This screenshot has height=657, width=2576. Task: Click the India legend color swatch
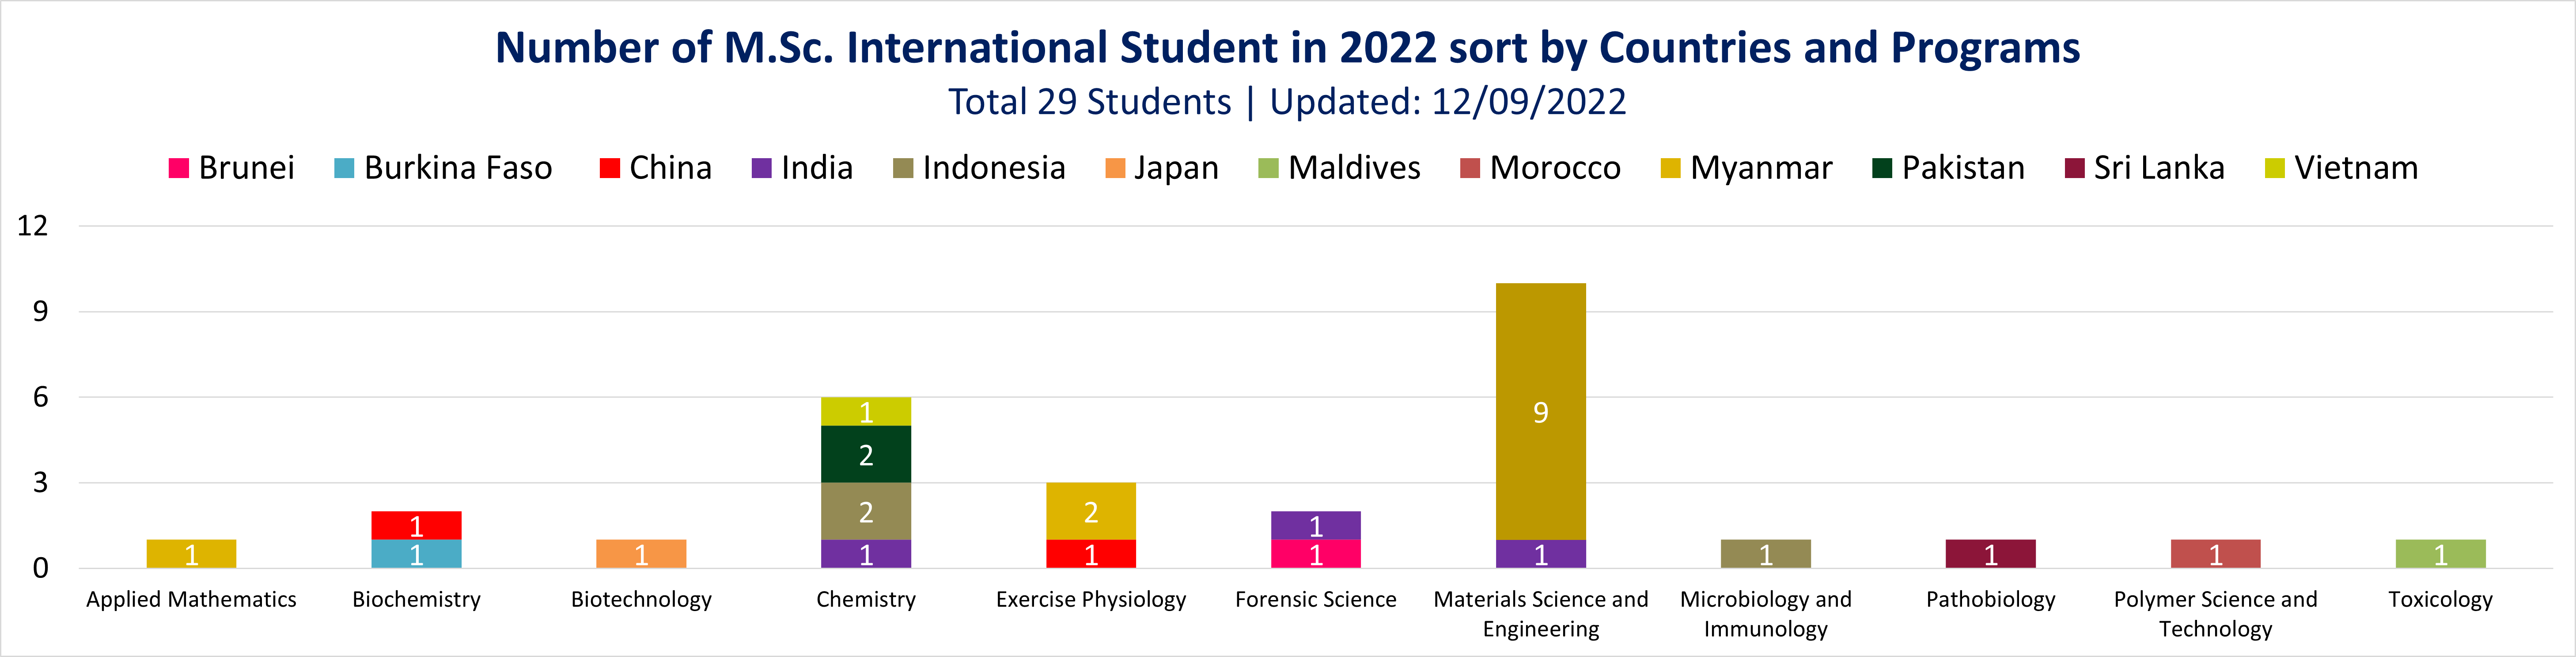tap(761, 168)
